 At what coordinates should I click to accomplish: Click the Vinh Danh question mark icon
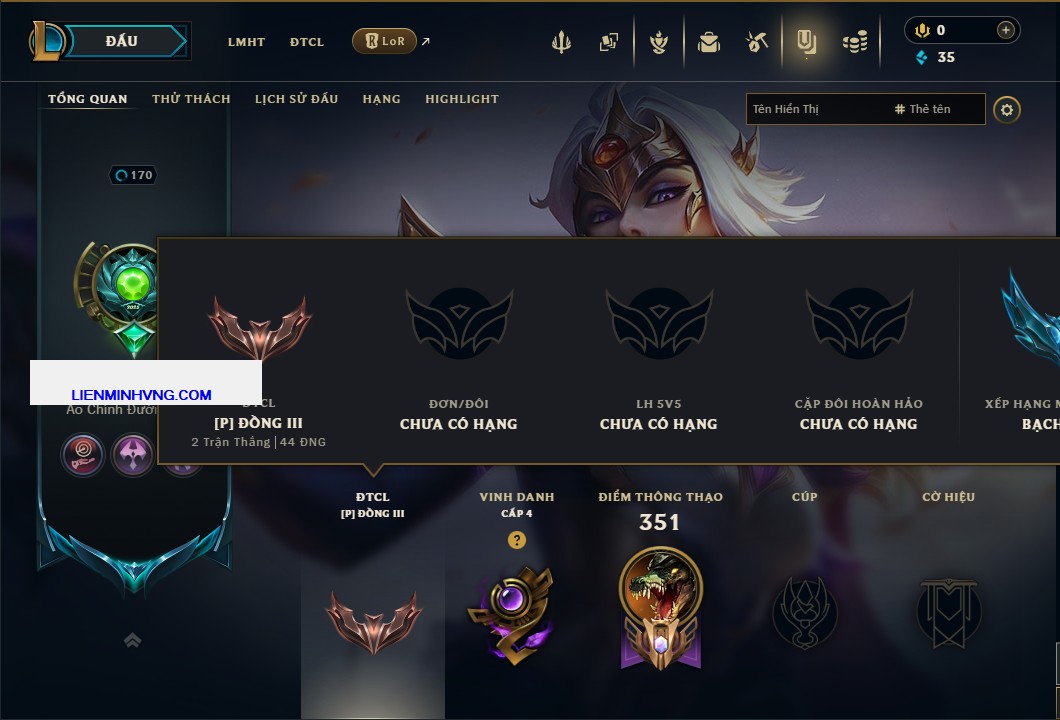click(516, 540)
